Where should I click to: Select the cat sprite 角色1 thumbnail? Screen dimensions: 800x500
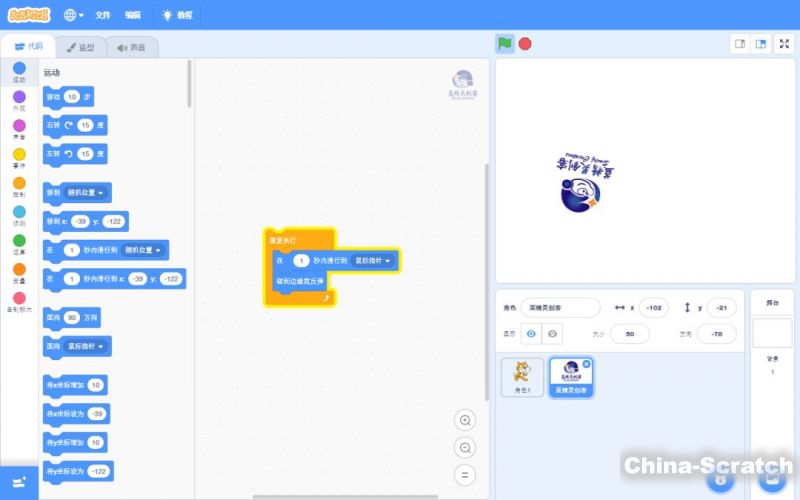(522, 377)
